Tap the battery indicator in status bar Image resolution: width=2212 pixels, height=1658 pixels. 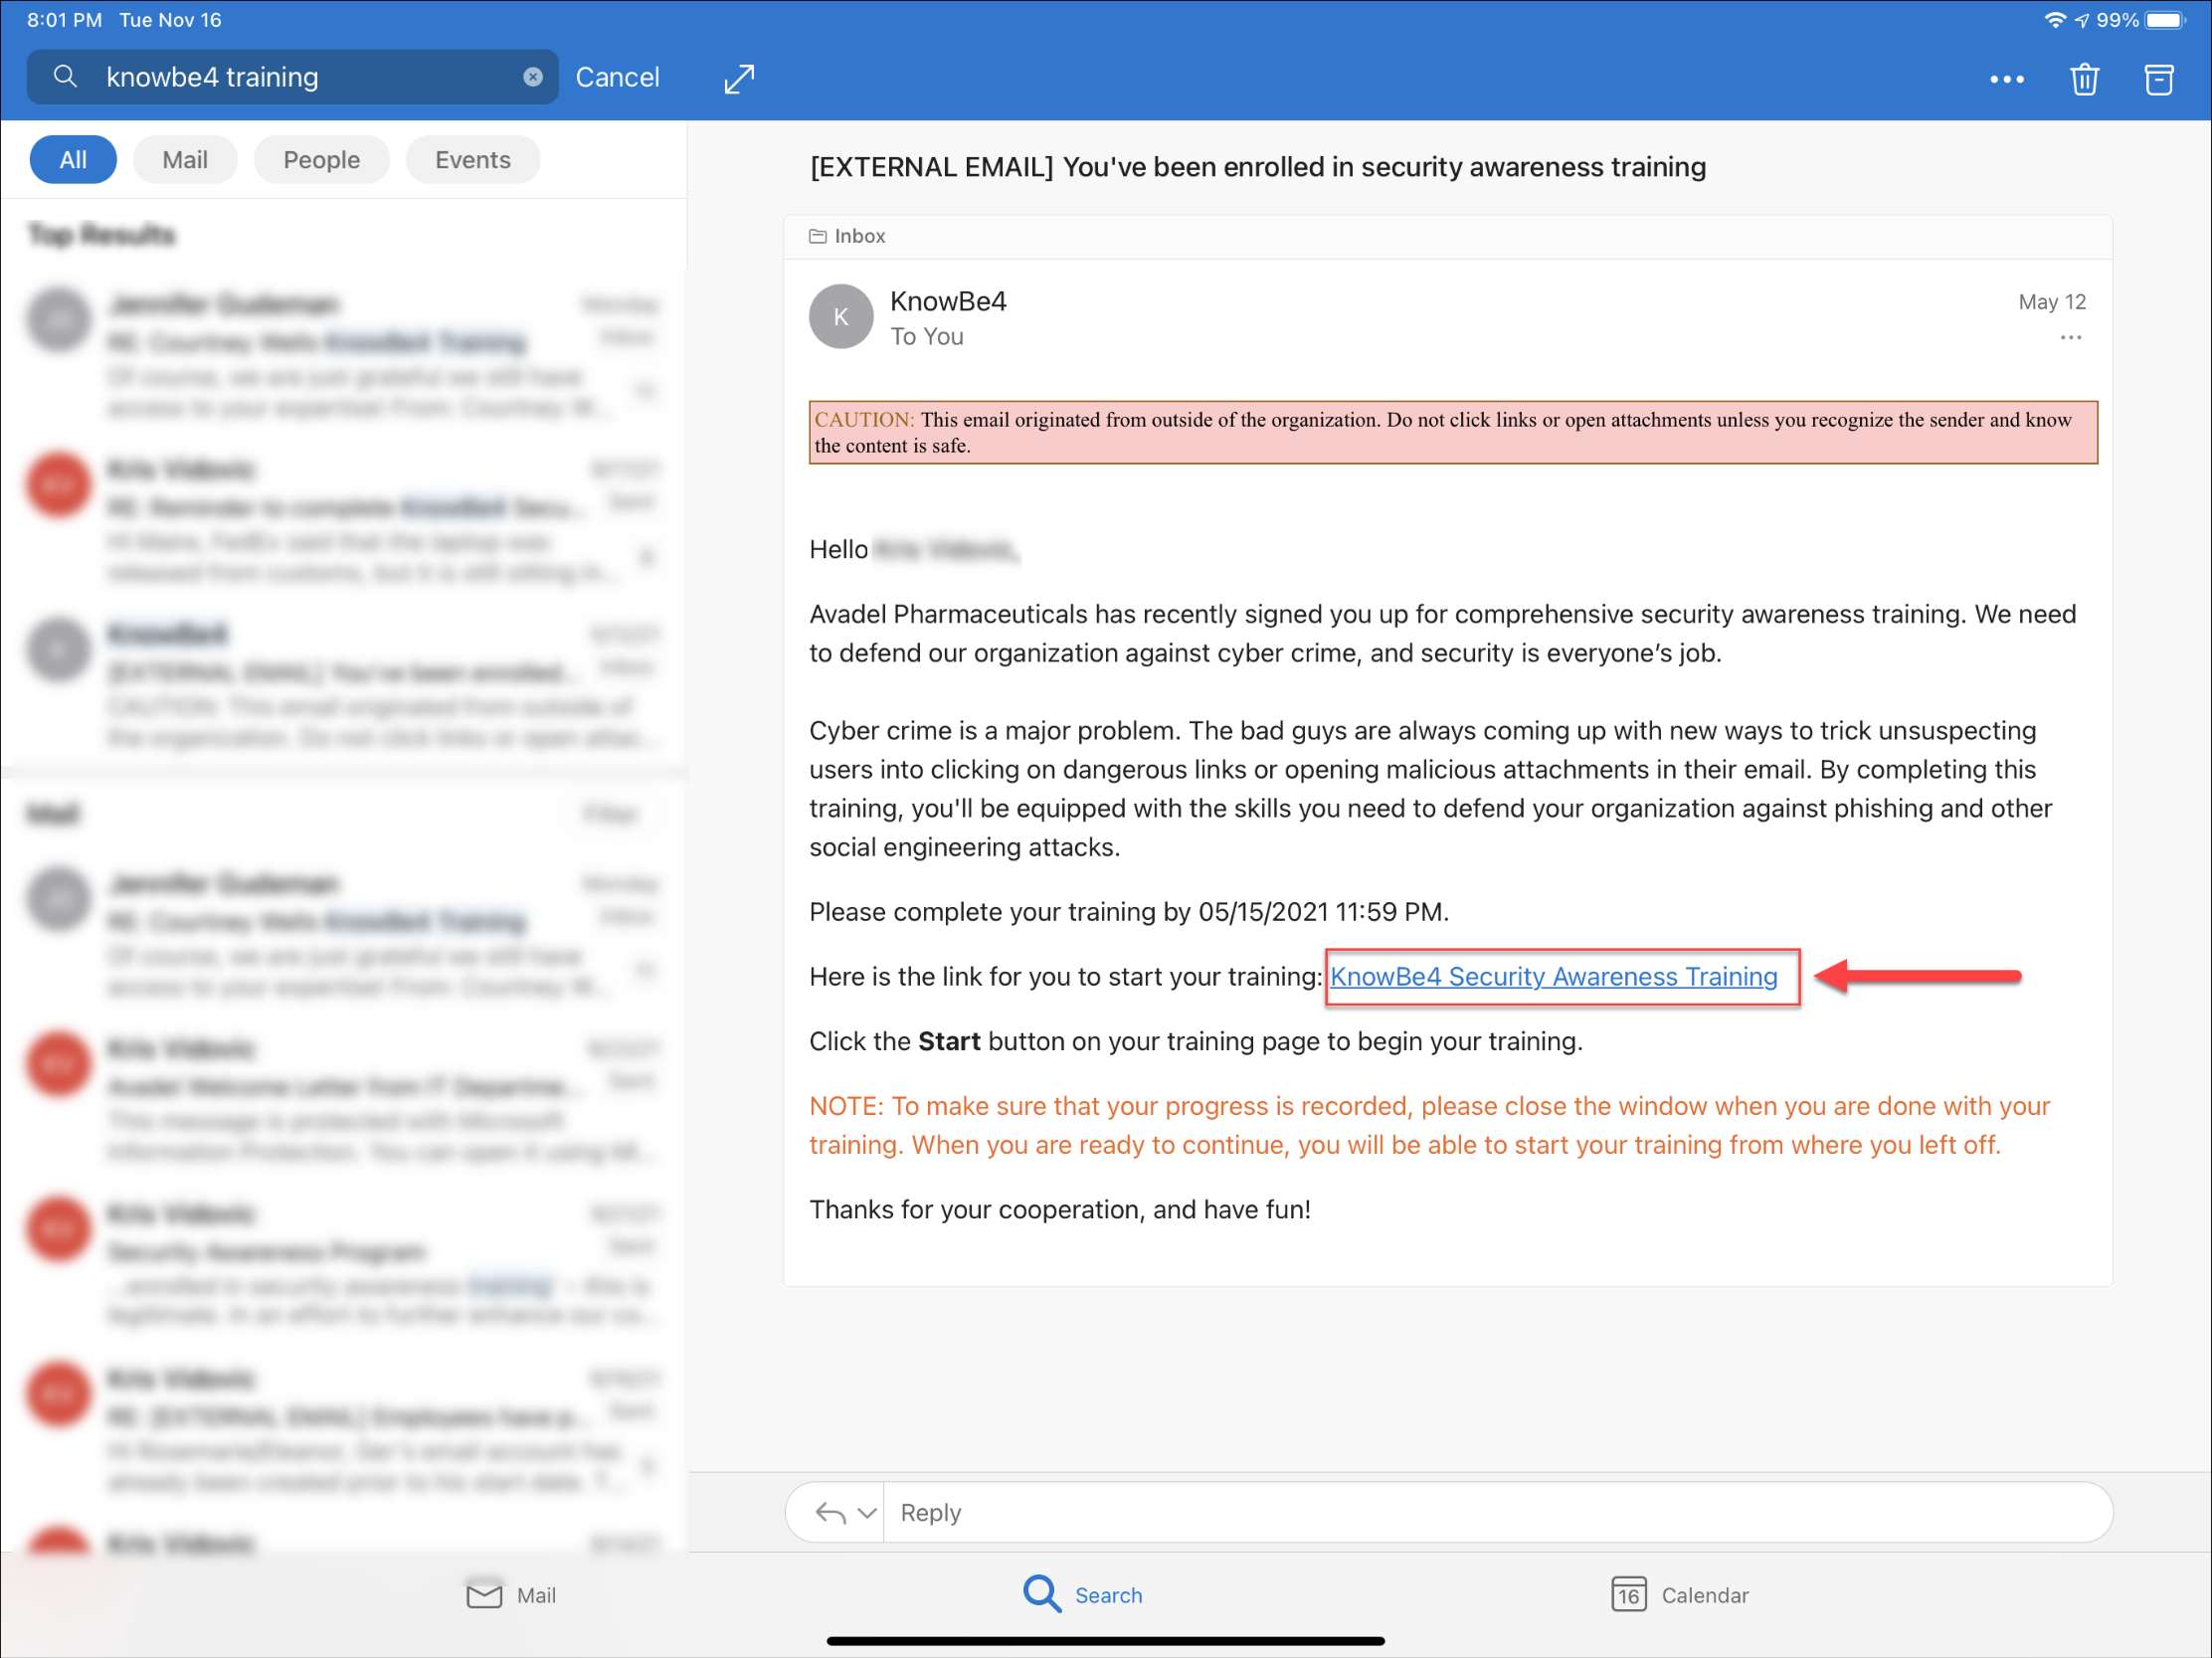click(2164, 20)
